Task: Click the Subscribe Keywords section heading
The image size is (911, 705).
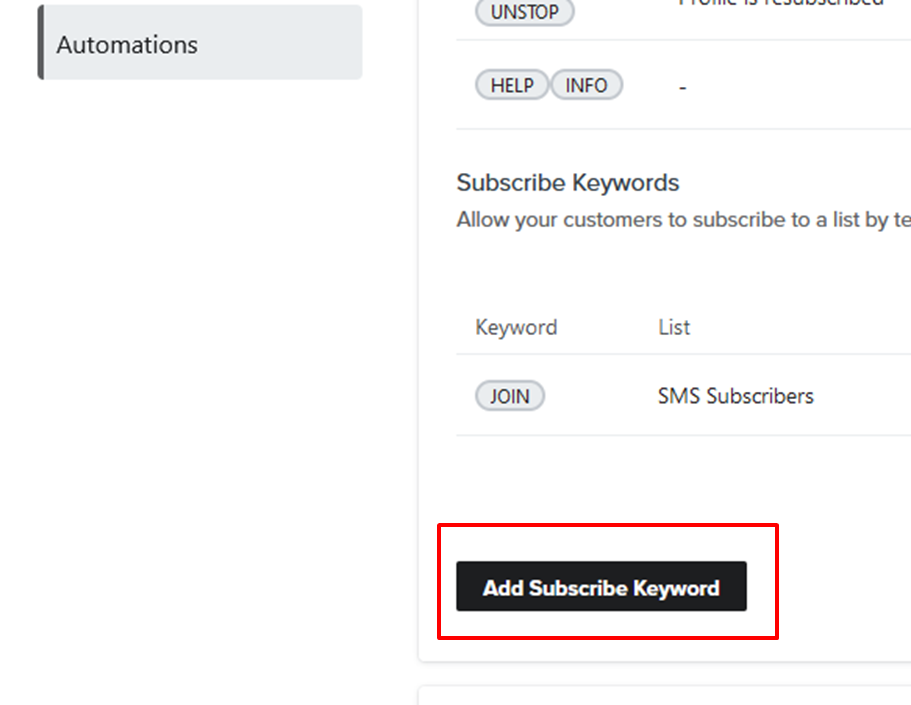Action: (567, 183)
